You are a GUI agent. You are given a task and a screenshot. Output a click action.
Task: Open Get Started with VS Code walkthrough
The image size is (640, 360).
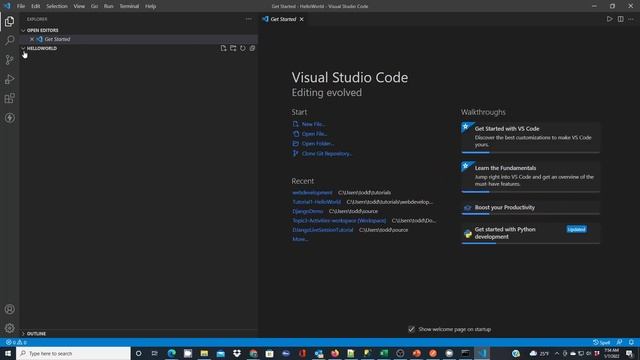531,138
